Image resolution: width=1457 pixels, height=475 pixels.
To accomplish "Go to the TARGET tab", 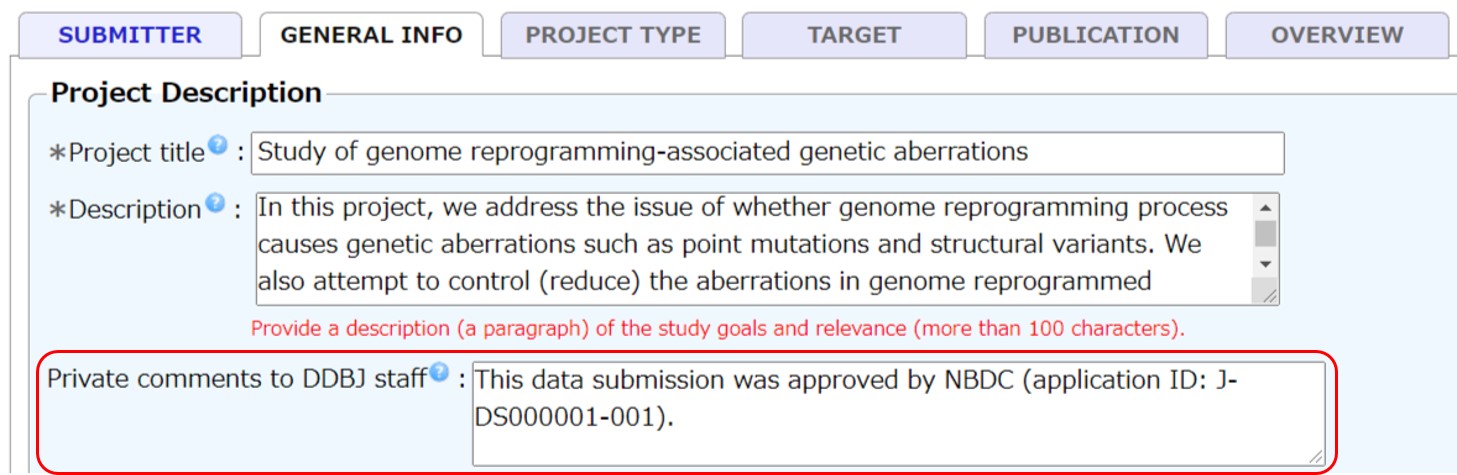I will (x=854, y=35).
